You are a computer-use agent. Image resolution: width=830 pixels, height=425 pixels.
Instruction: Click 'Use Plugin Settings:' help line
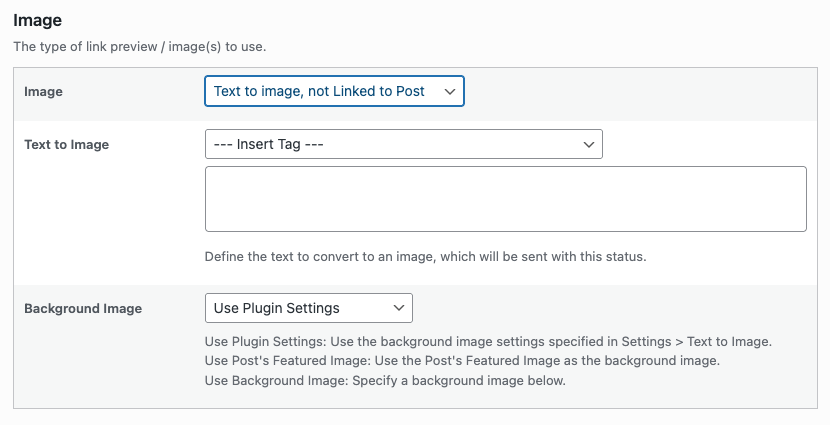point(488,341)
